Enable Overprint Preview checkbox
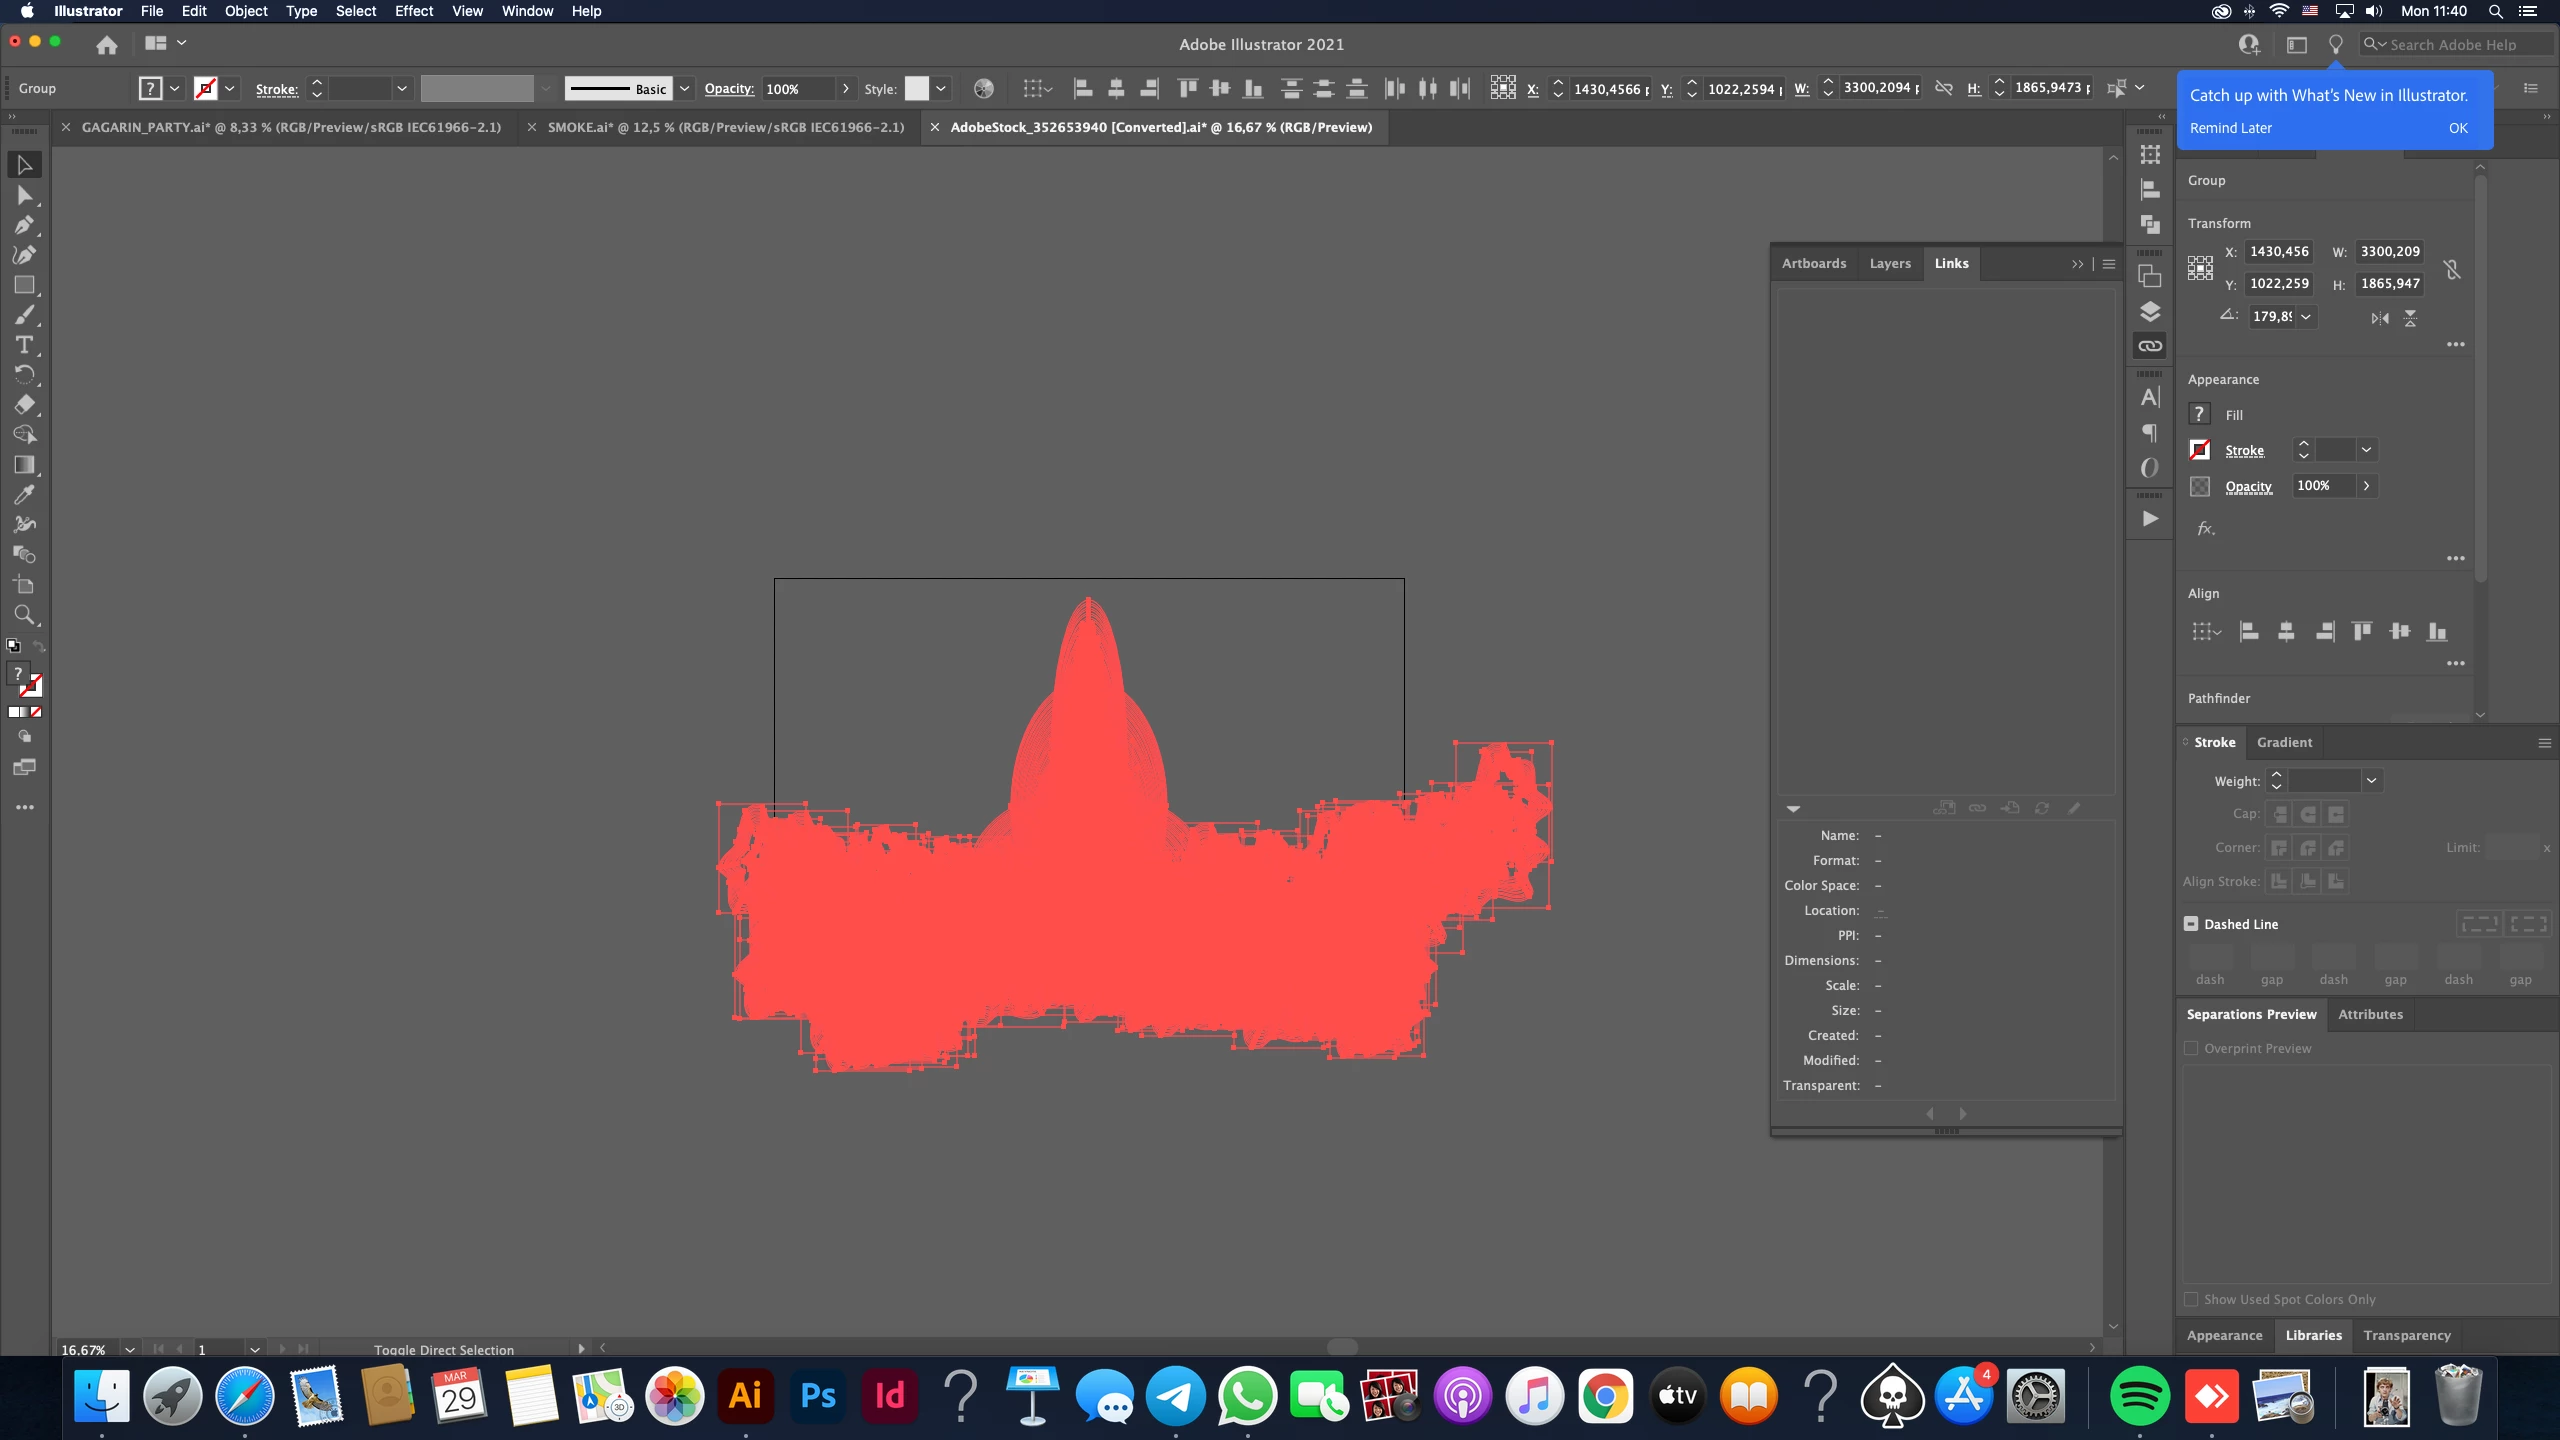Viewport: 2560px width, 1440px height. (x=2191, y=1048)
